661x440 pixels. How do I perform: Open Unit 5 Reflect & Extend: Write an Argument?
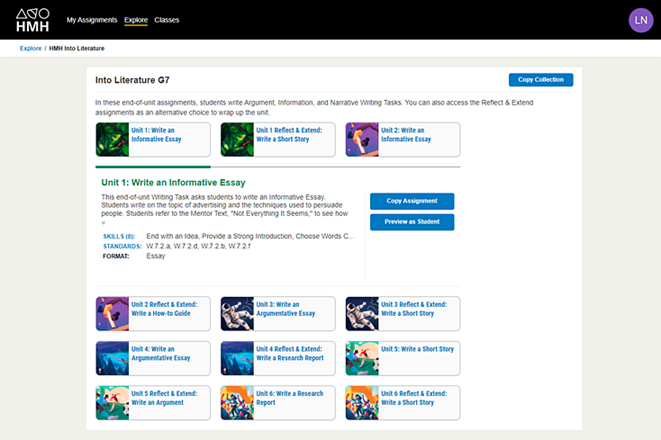[153, 403]
